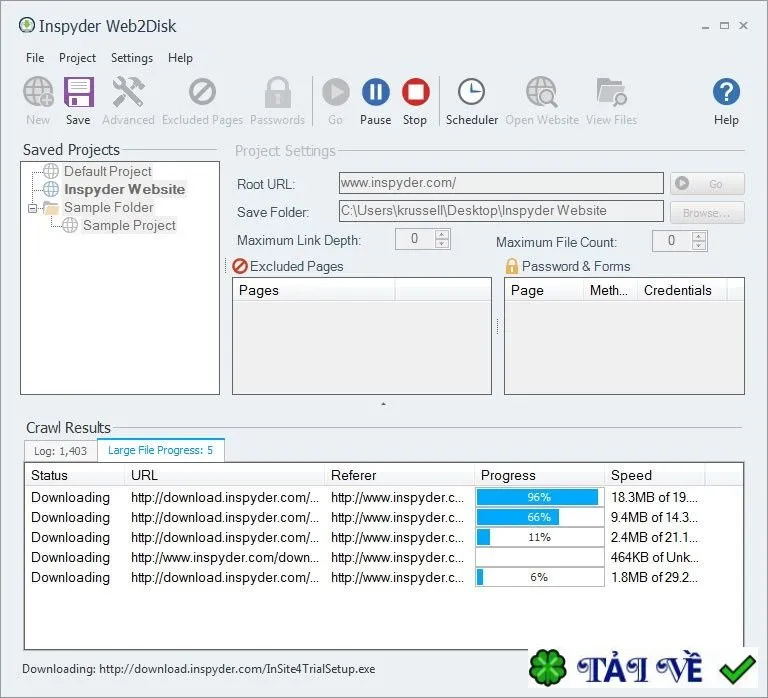Decrease Maximum File Count with down arrow
Screen dimensions: 768x698
point(699,245)
